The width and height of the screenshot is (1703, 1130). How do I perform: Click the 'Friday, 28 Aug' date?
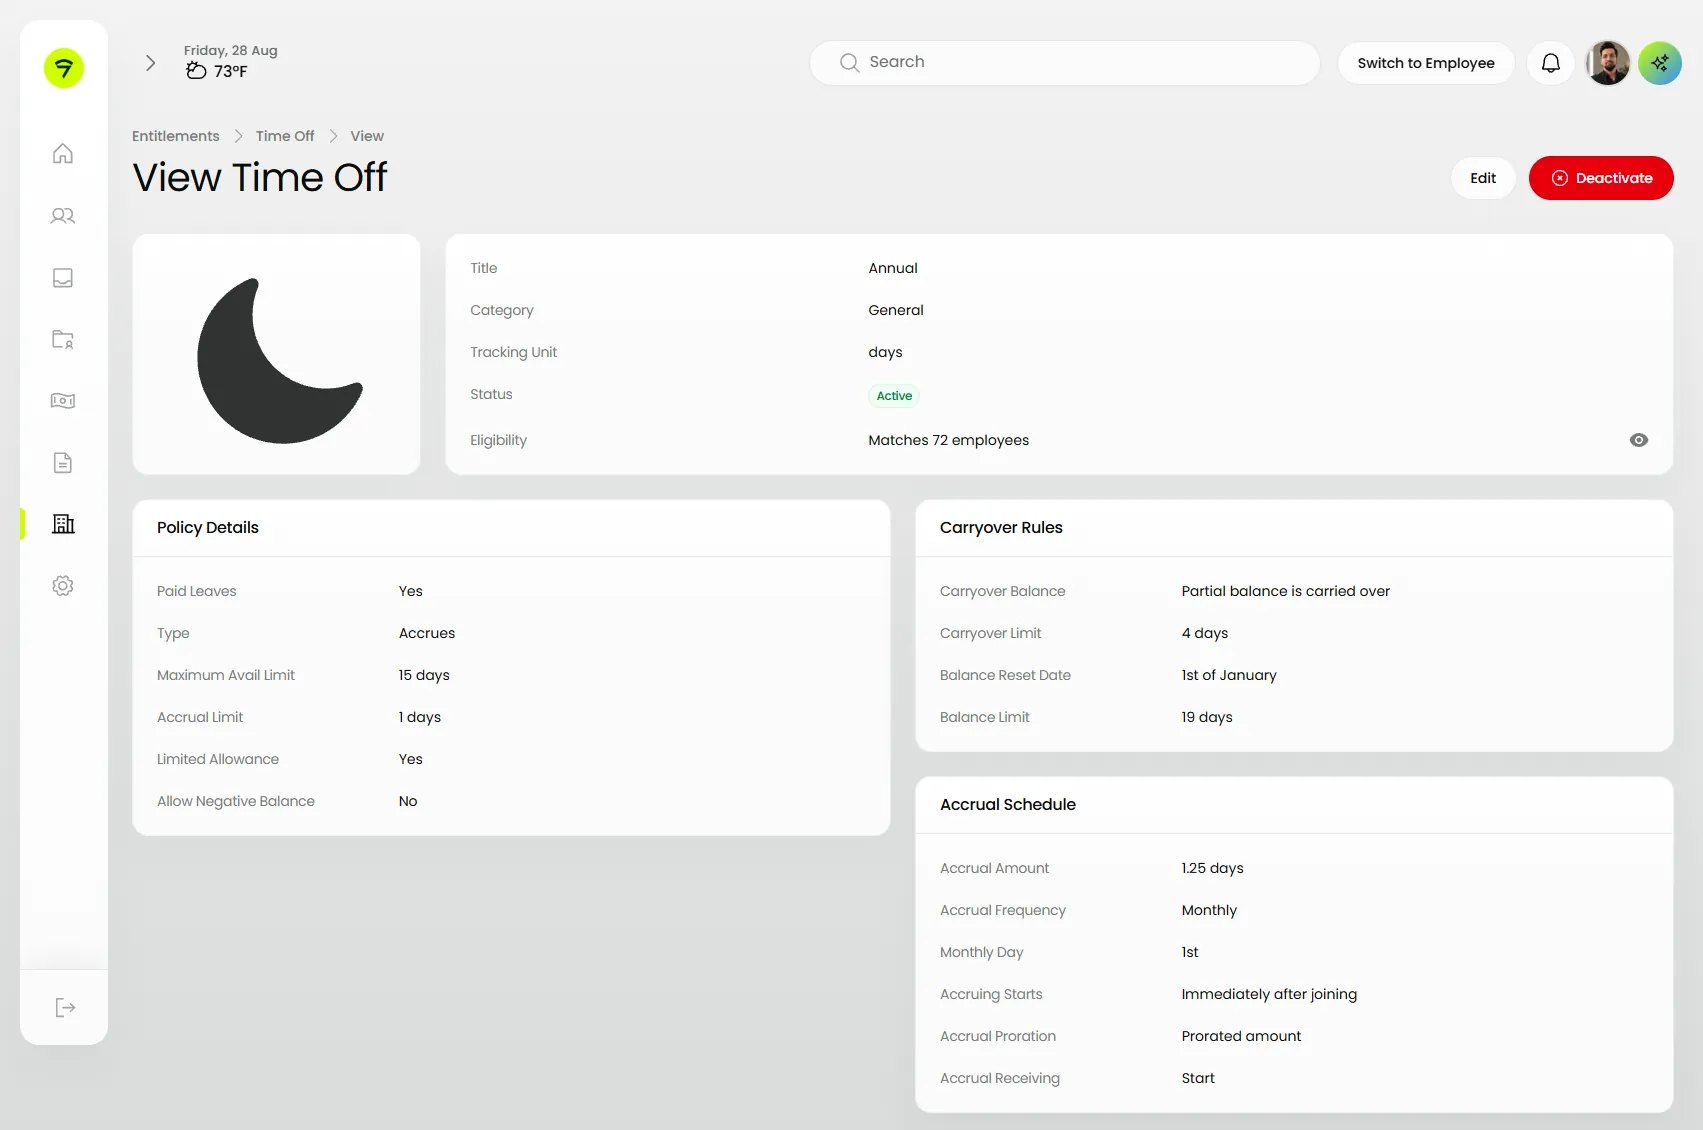coord(231,50)
